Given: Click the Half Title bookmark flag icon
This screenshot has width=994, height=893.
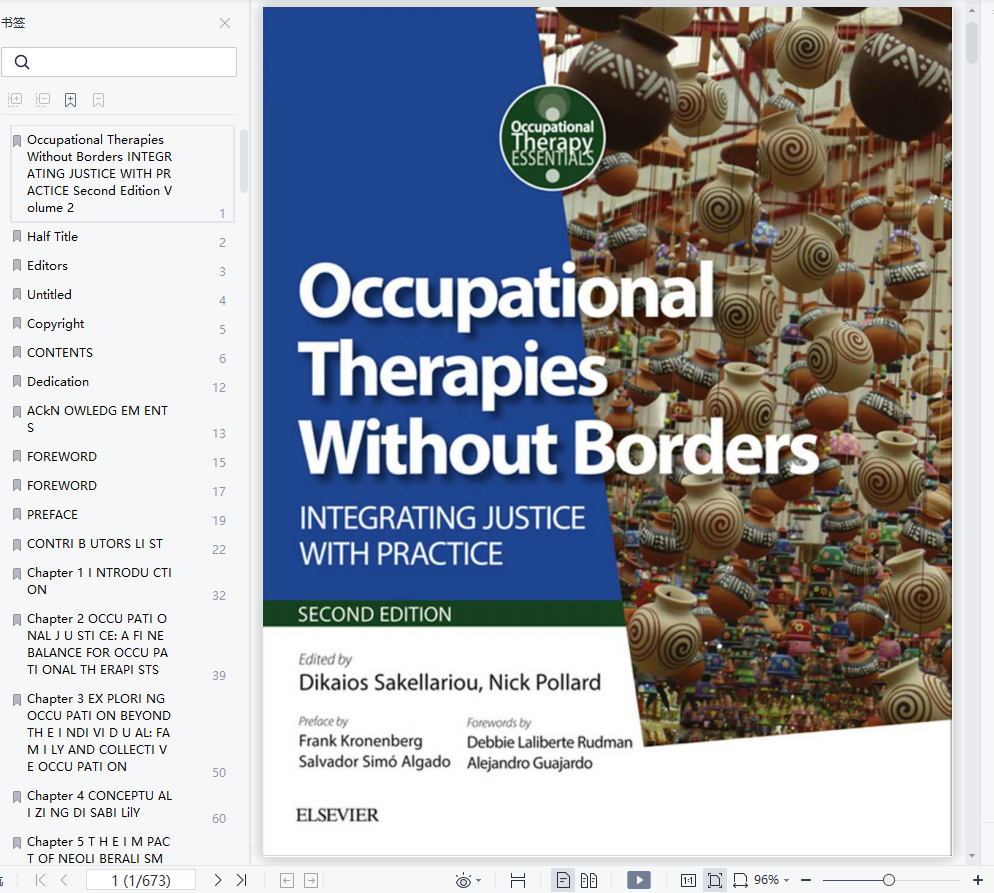Looking at the screenshot, I should point(17,236).
